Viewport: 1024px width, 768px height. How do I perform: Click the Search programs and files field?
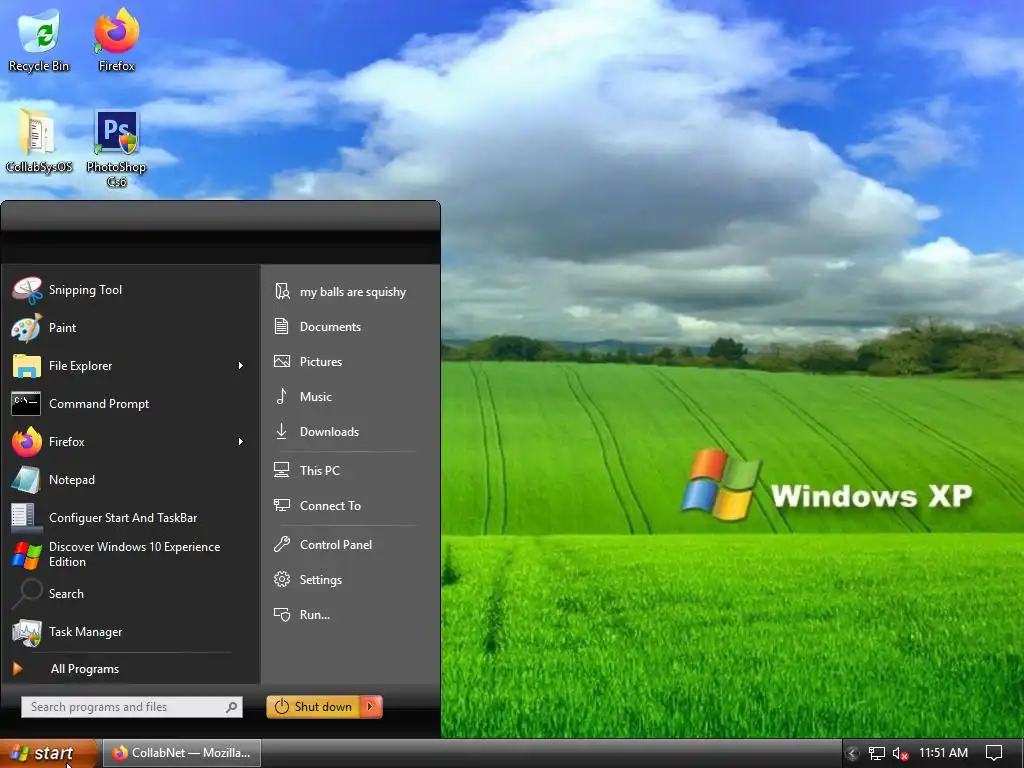132,707
